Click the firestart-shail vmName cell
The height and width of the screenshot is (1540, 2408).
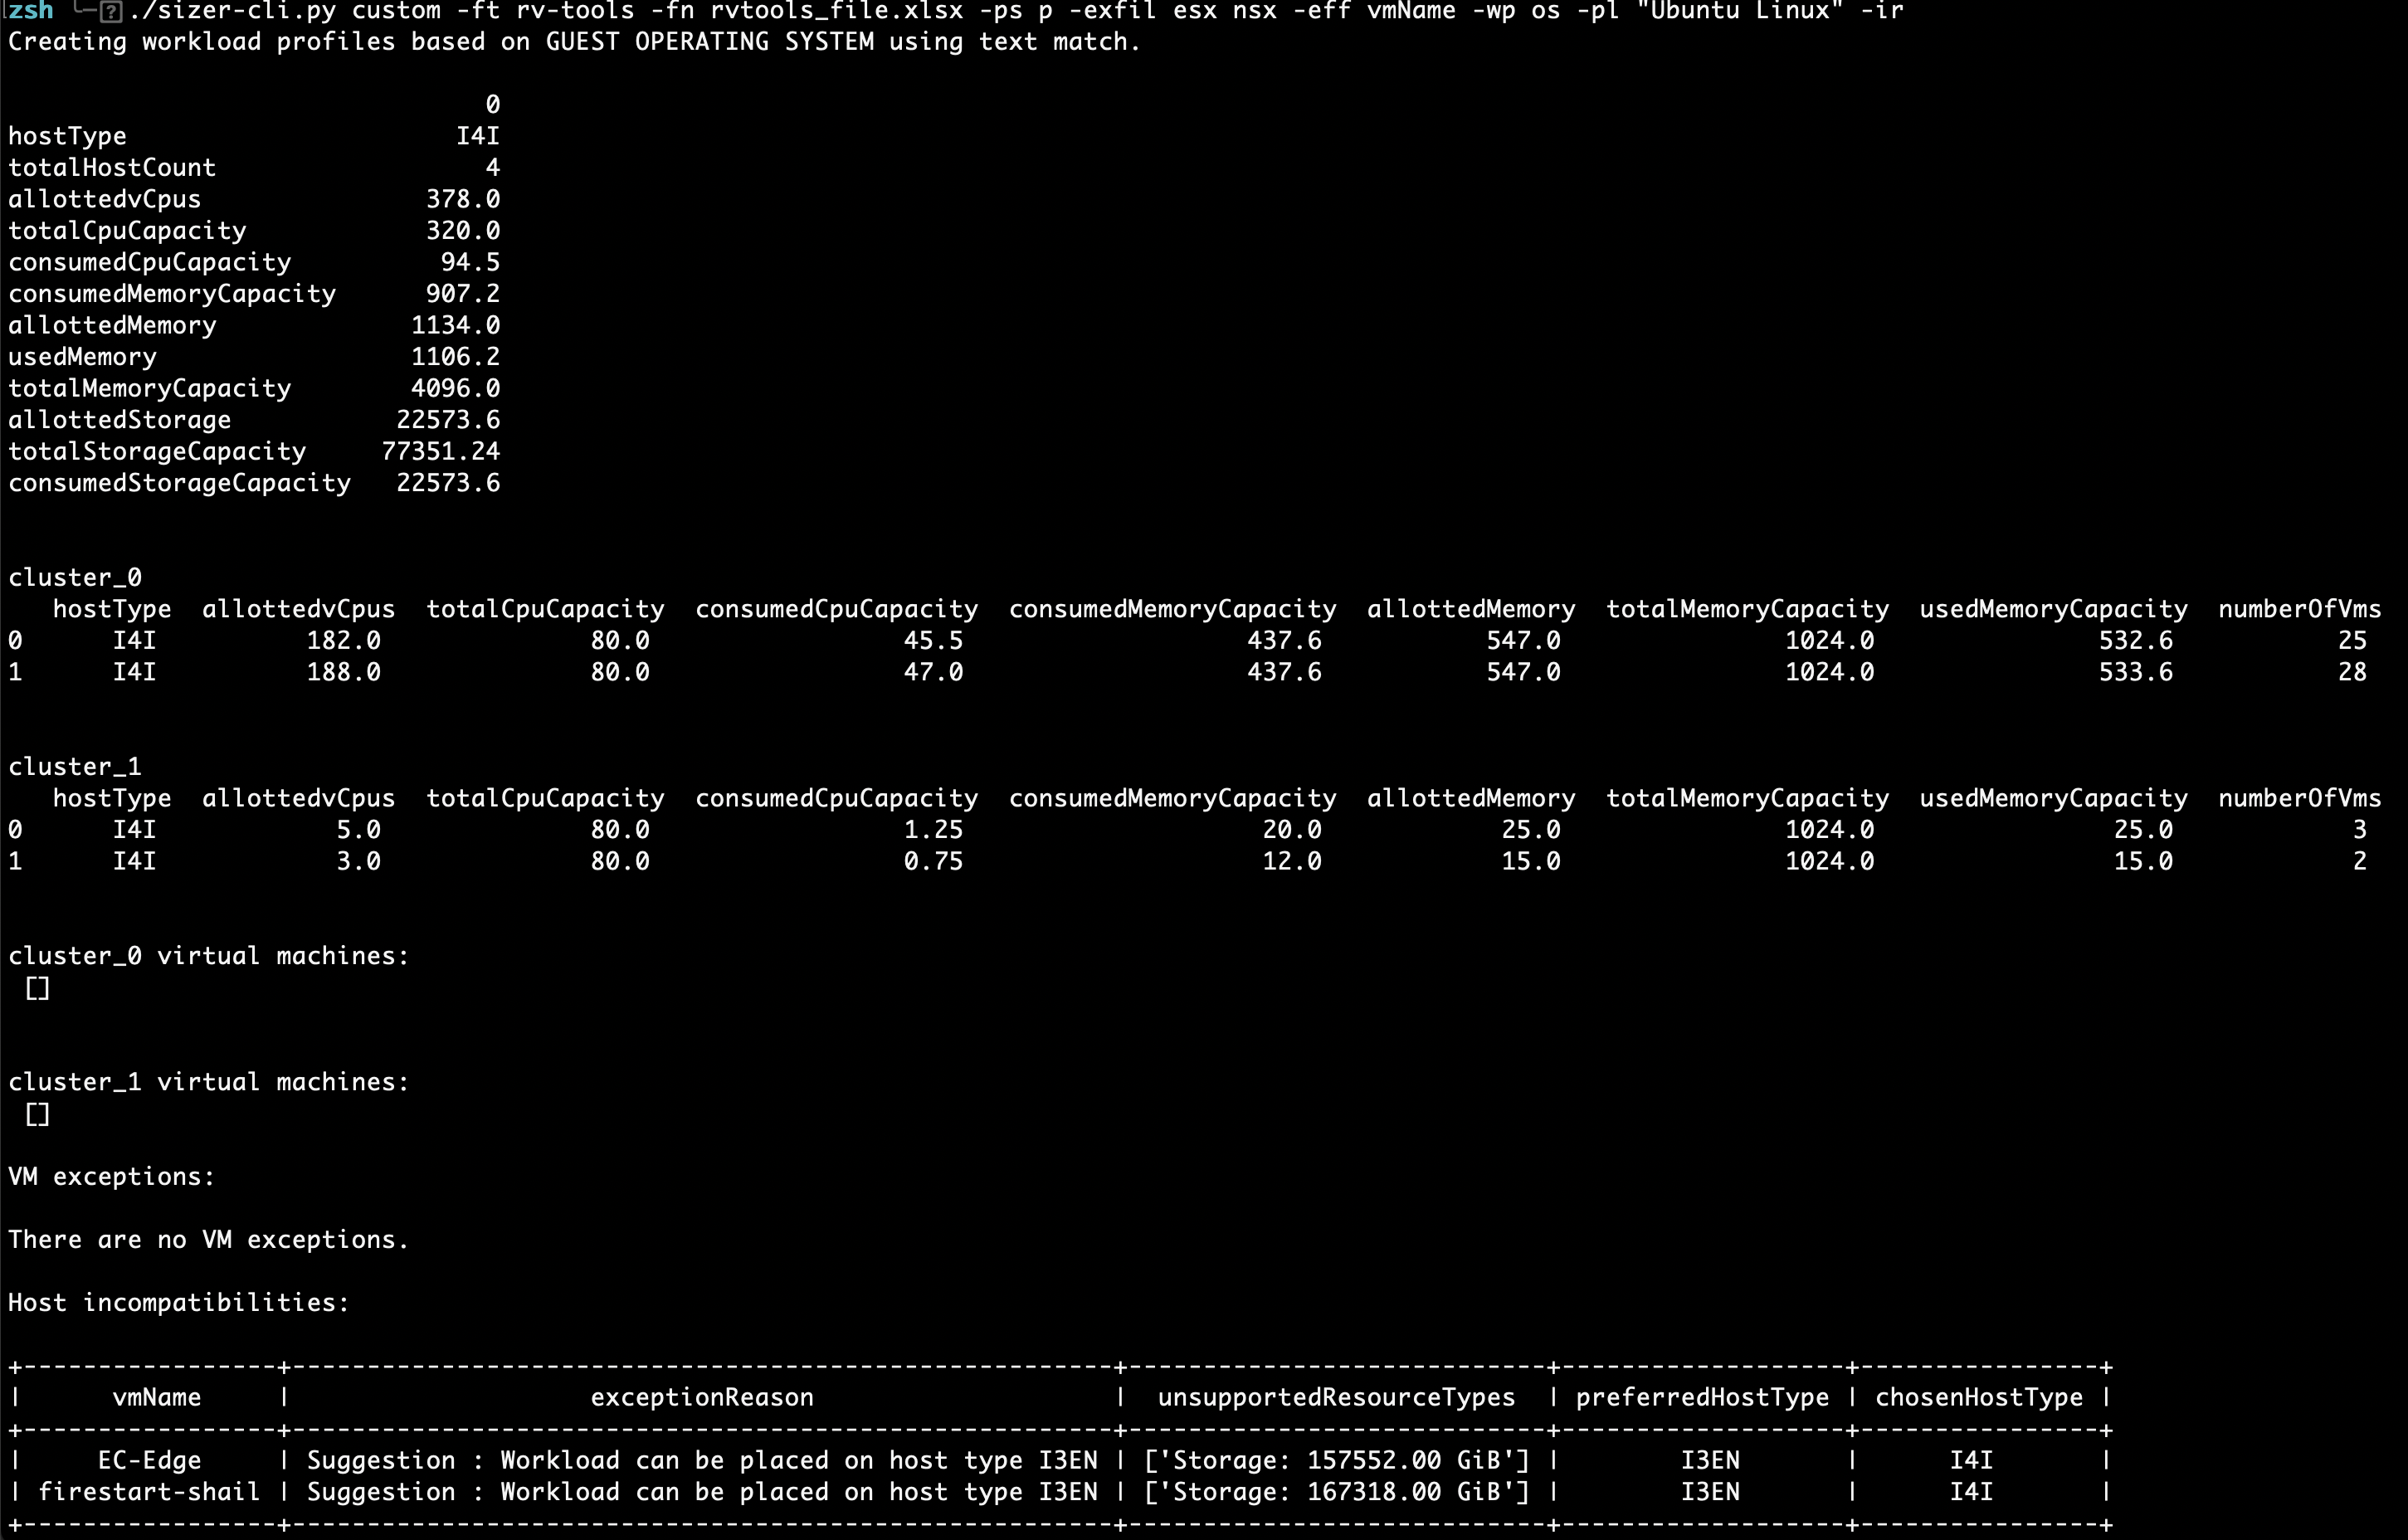tap(149, 1492)
